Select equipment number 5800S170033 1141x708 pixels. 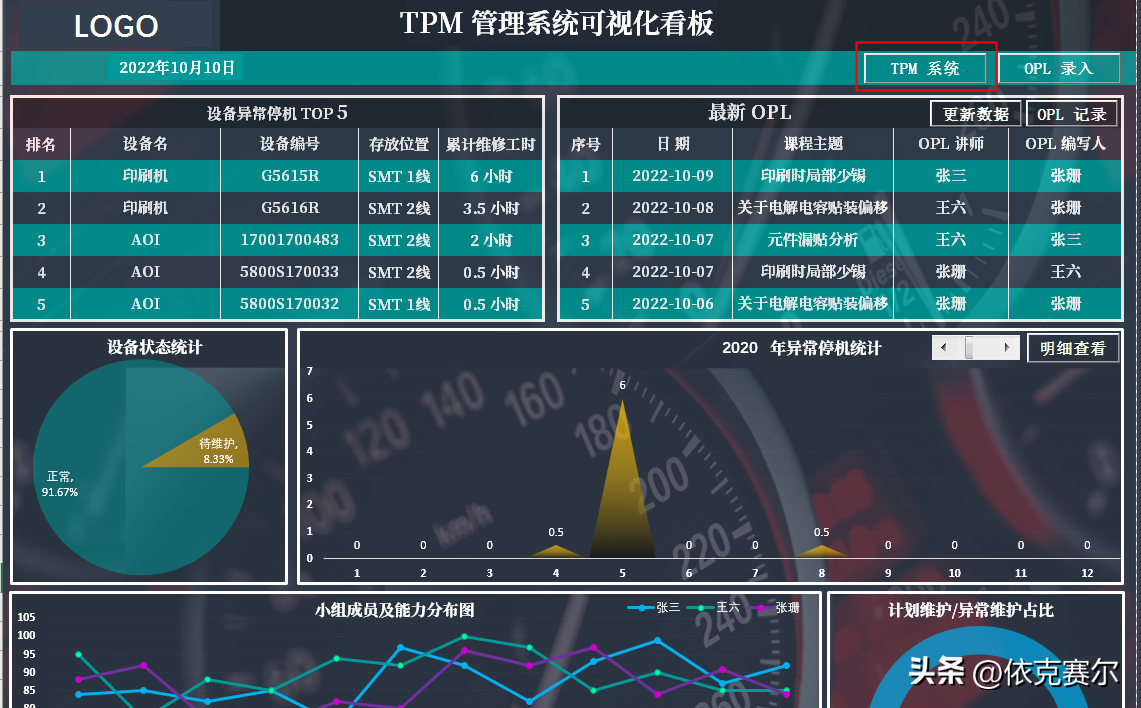tap(290, 272)
